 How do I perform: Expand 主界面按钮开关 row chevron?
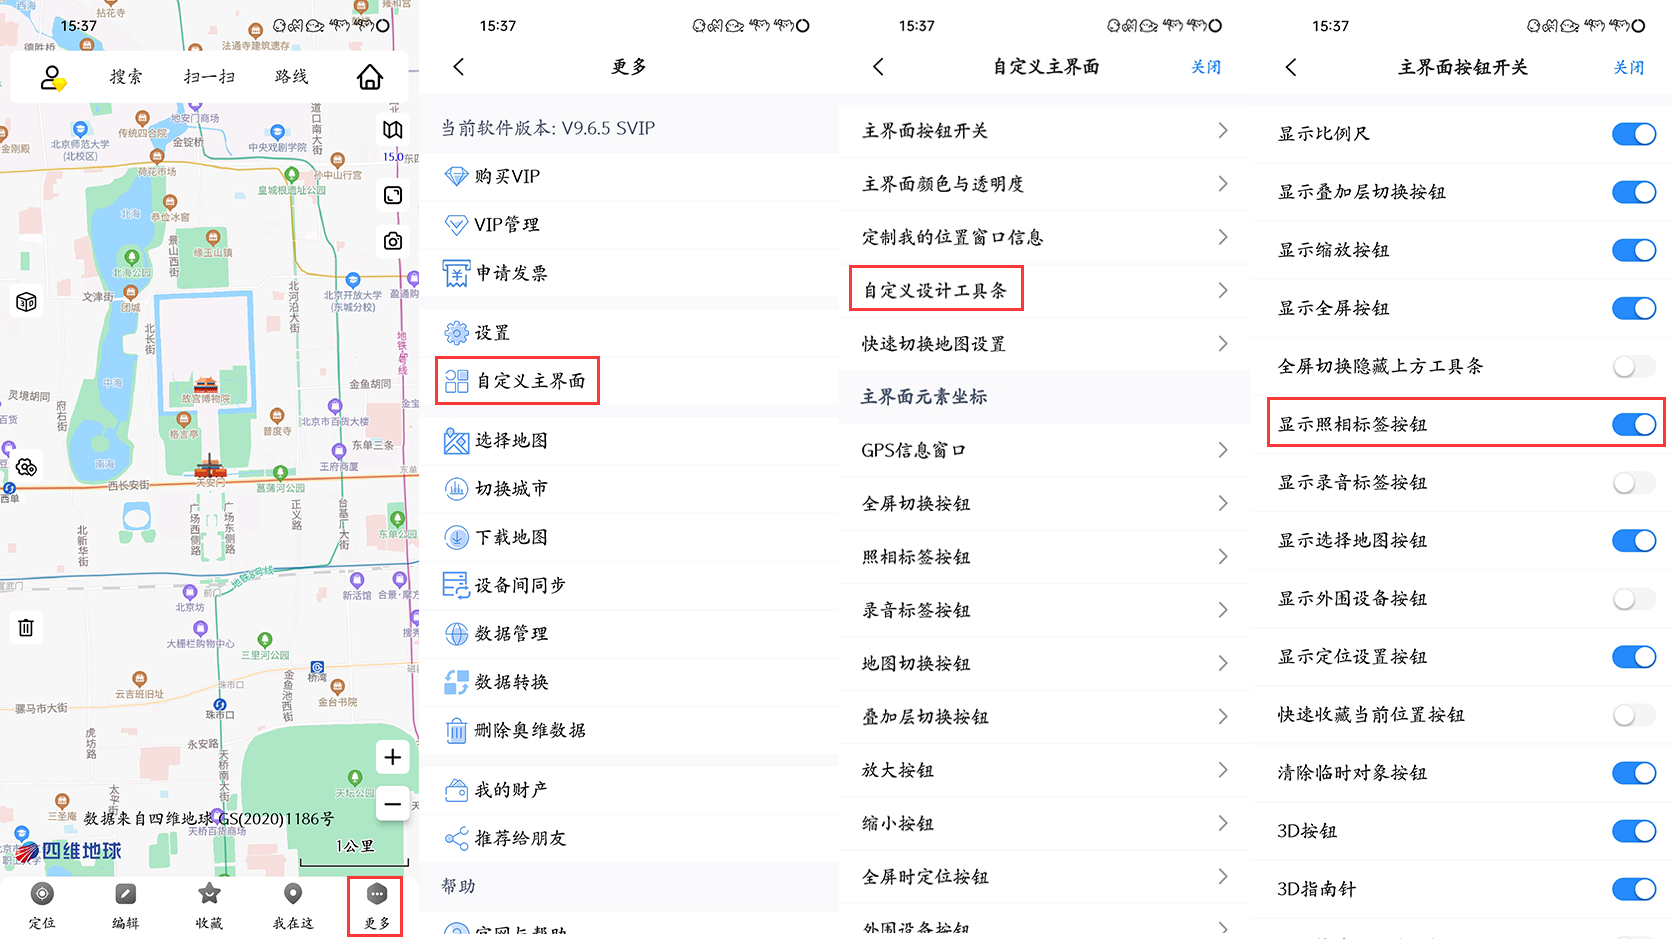[1223, 131]
